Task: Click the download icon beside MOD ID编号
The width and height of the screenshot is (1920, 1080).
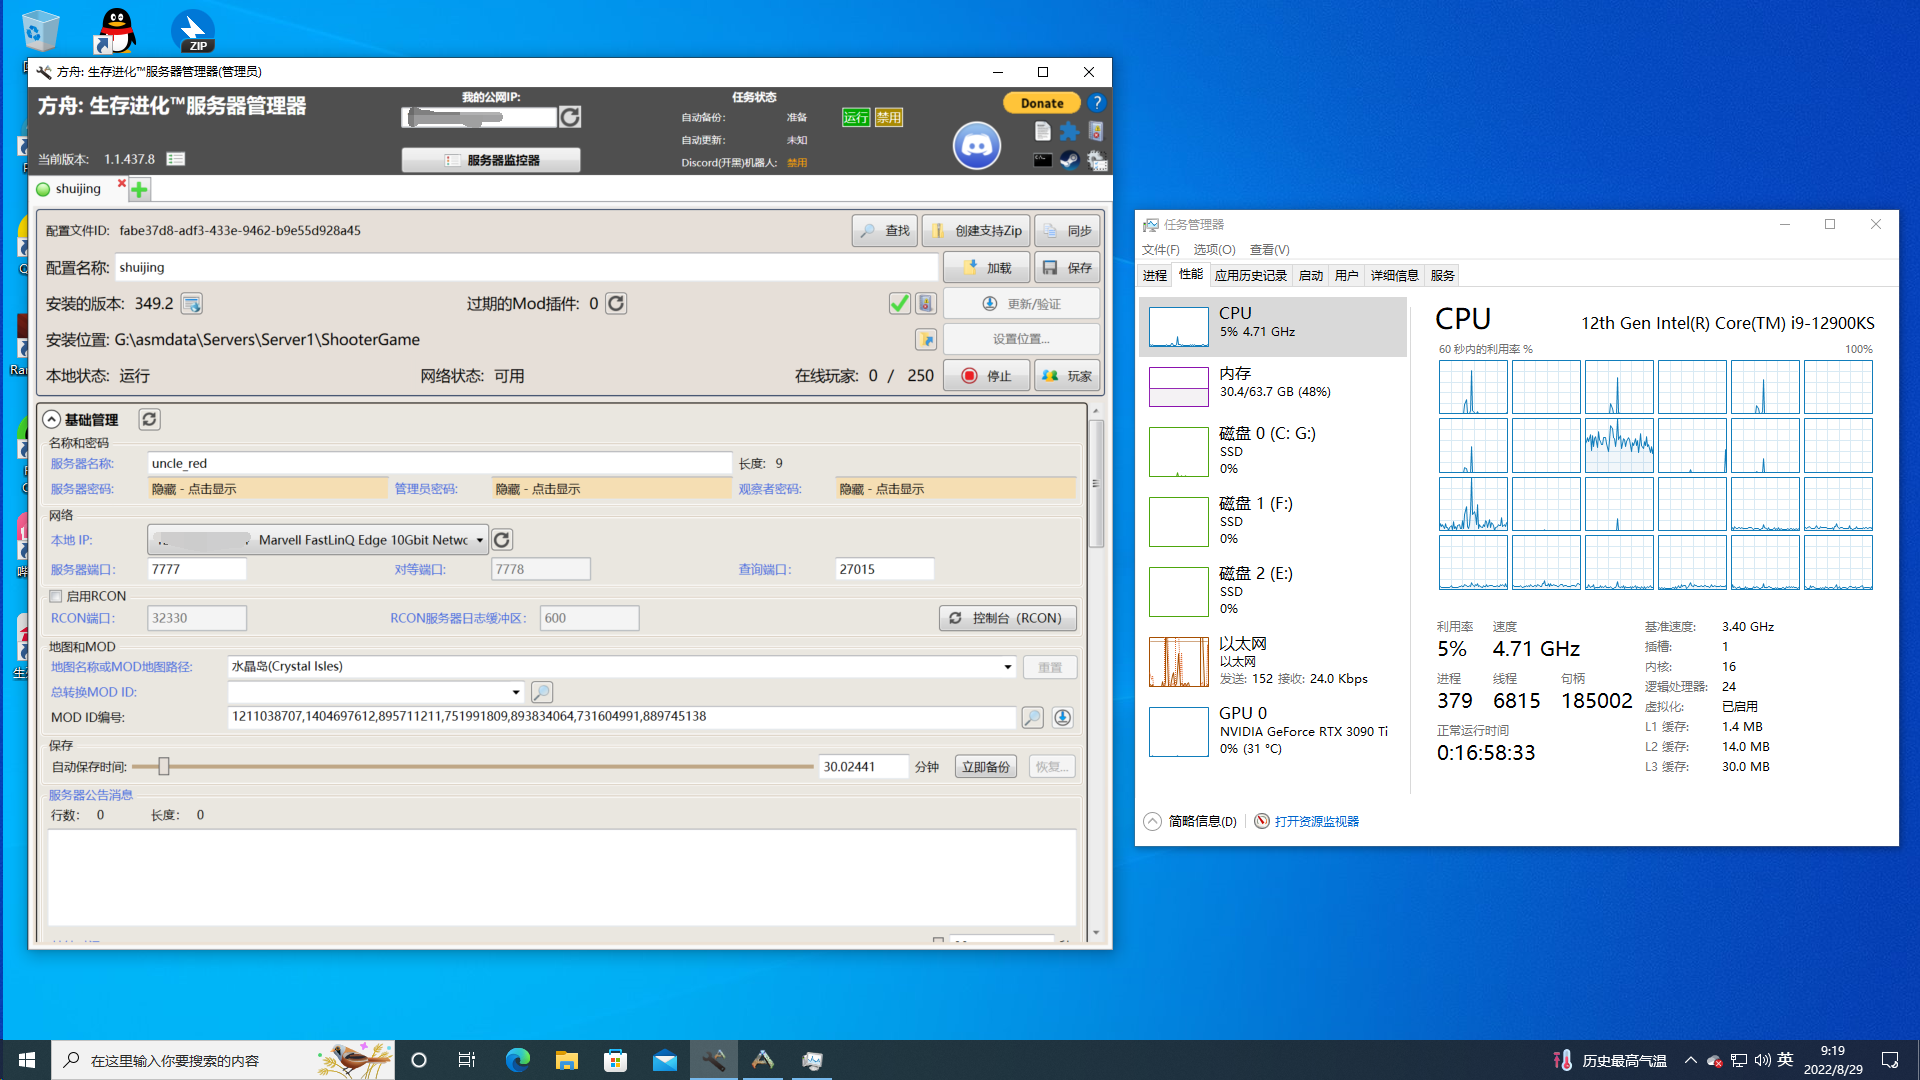Action: coord(1062,717)
